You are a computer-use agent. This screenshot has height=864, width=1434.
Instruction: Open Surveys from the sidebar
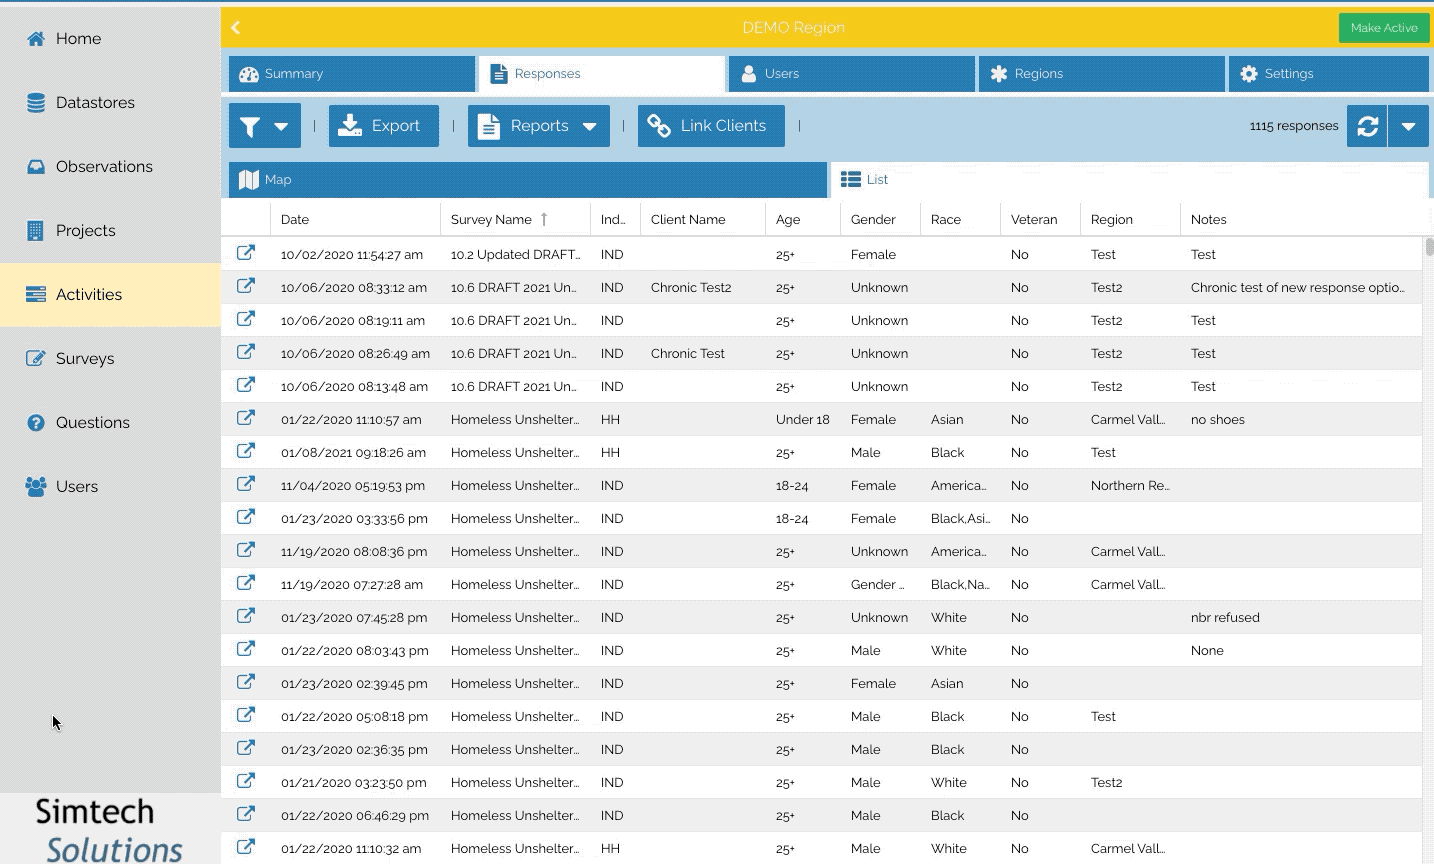click(84, 359)
